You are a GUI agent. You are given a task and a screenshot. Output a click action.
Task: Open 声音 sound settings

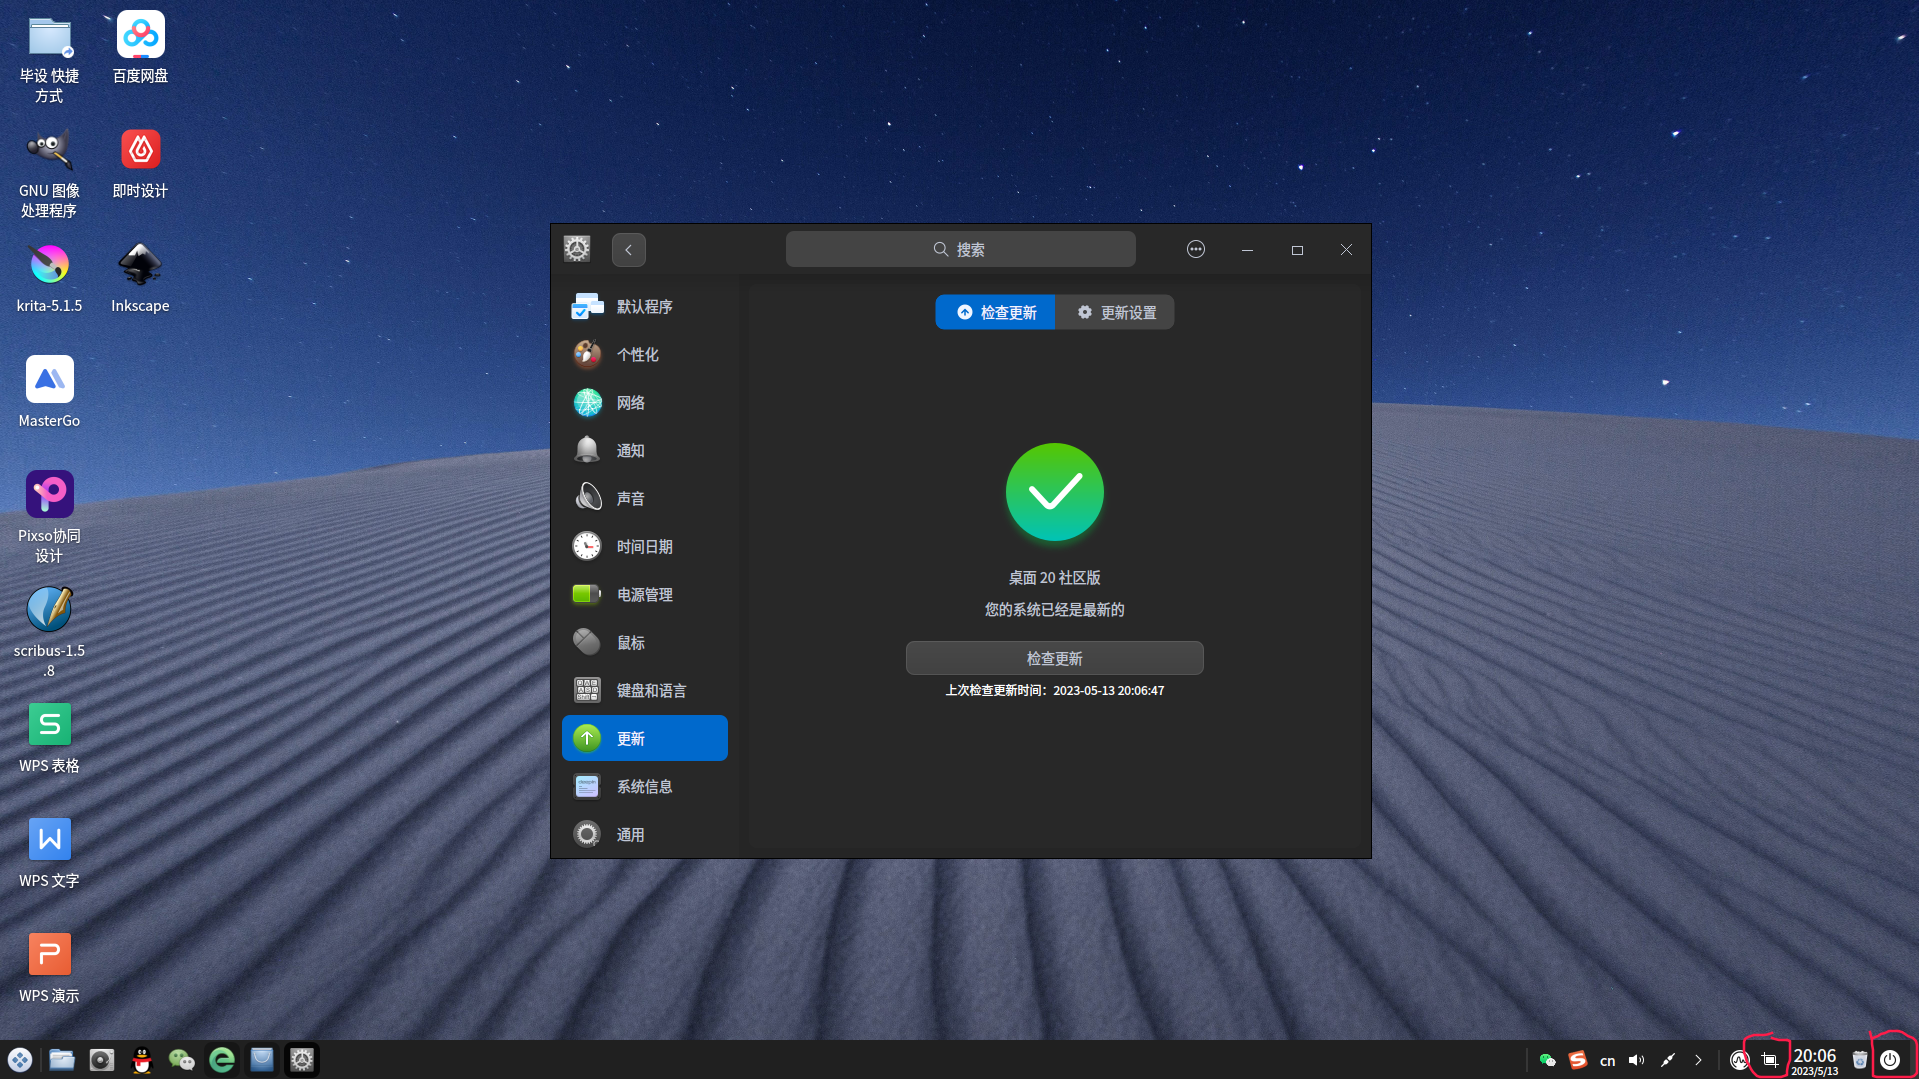click(645, 498)
